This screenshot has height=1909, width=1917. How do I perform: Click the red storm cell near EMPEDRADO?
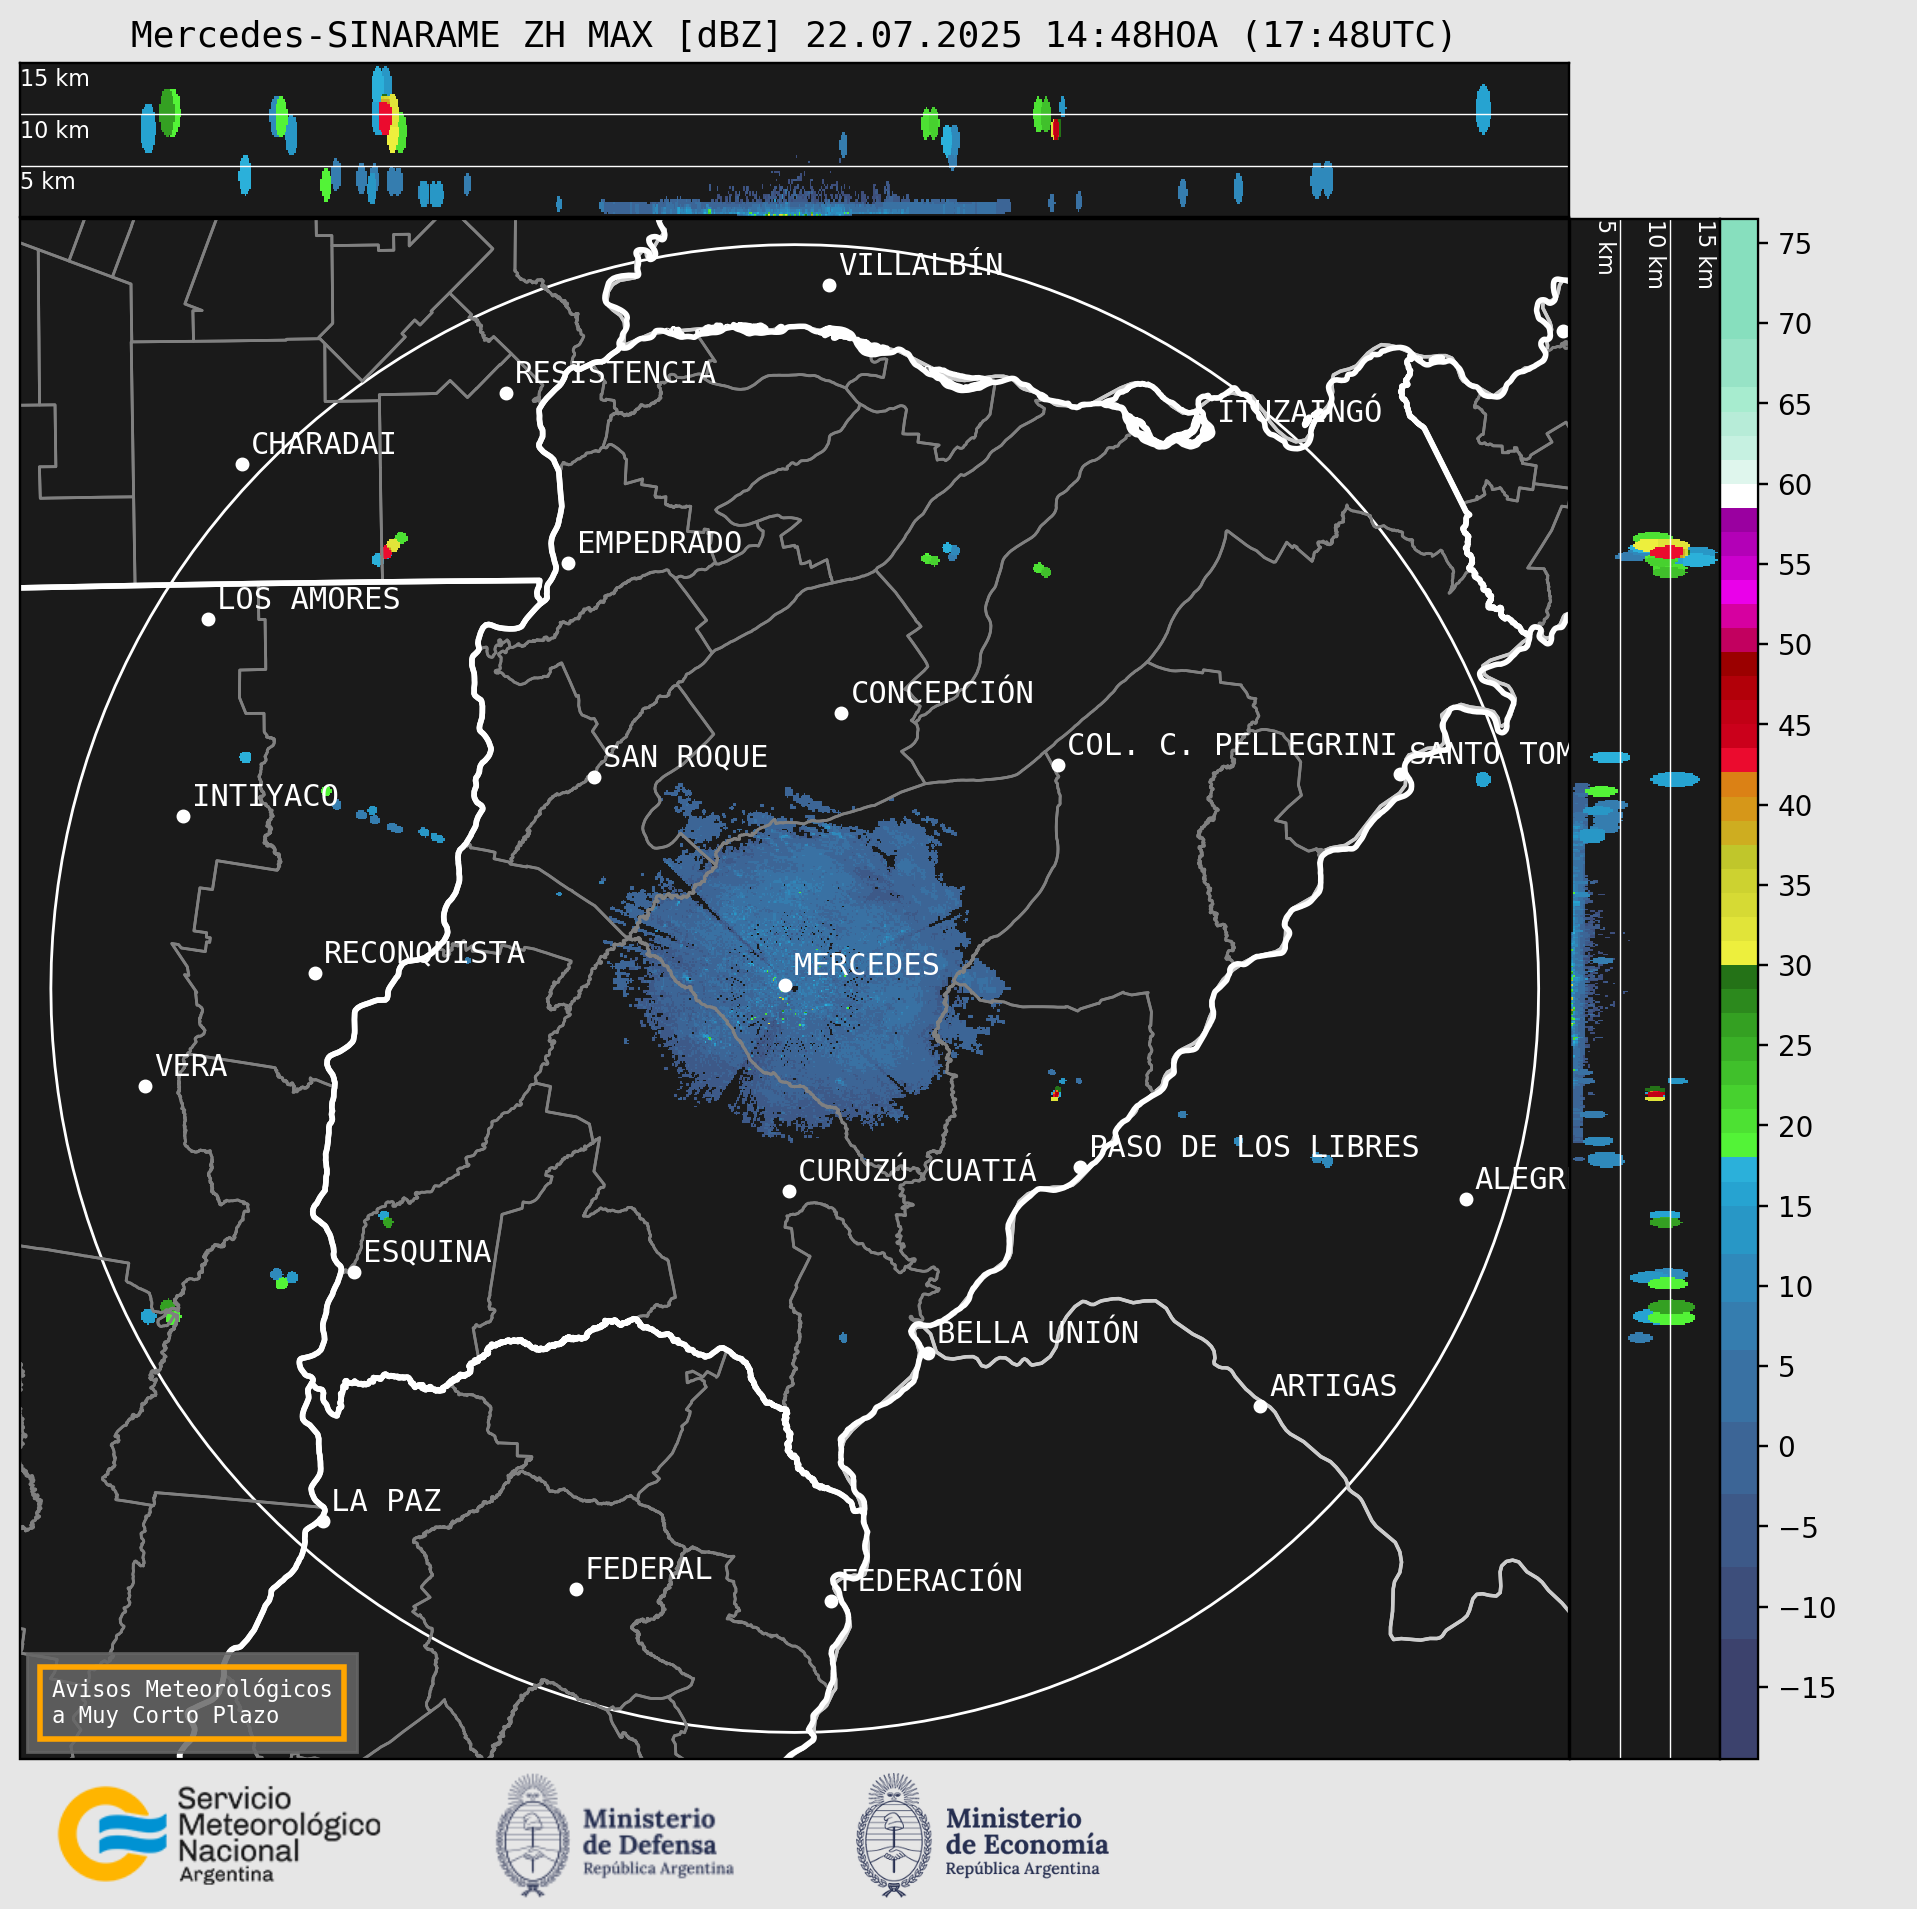(386, 551)
